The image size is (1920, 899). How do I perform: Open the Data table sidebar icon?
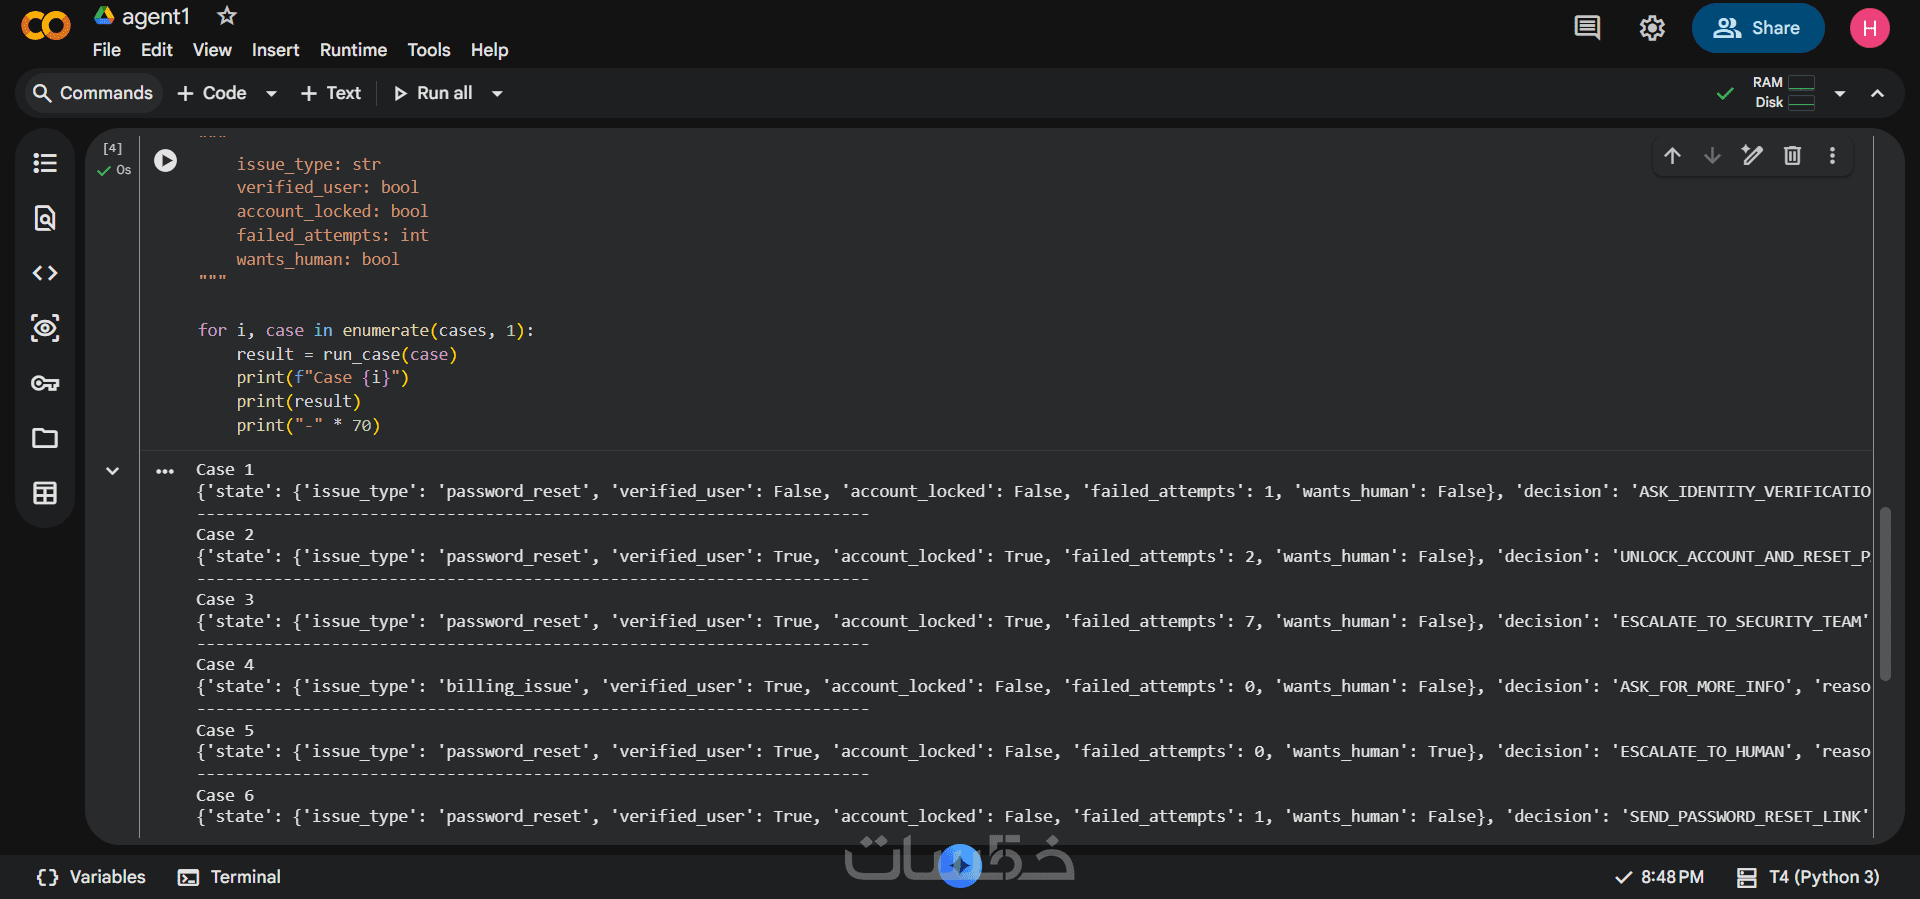[x=45, y=493]
